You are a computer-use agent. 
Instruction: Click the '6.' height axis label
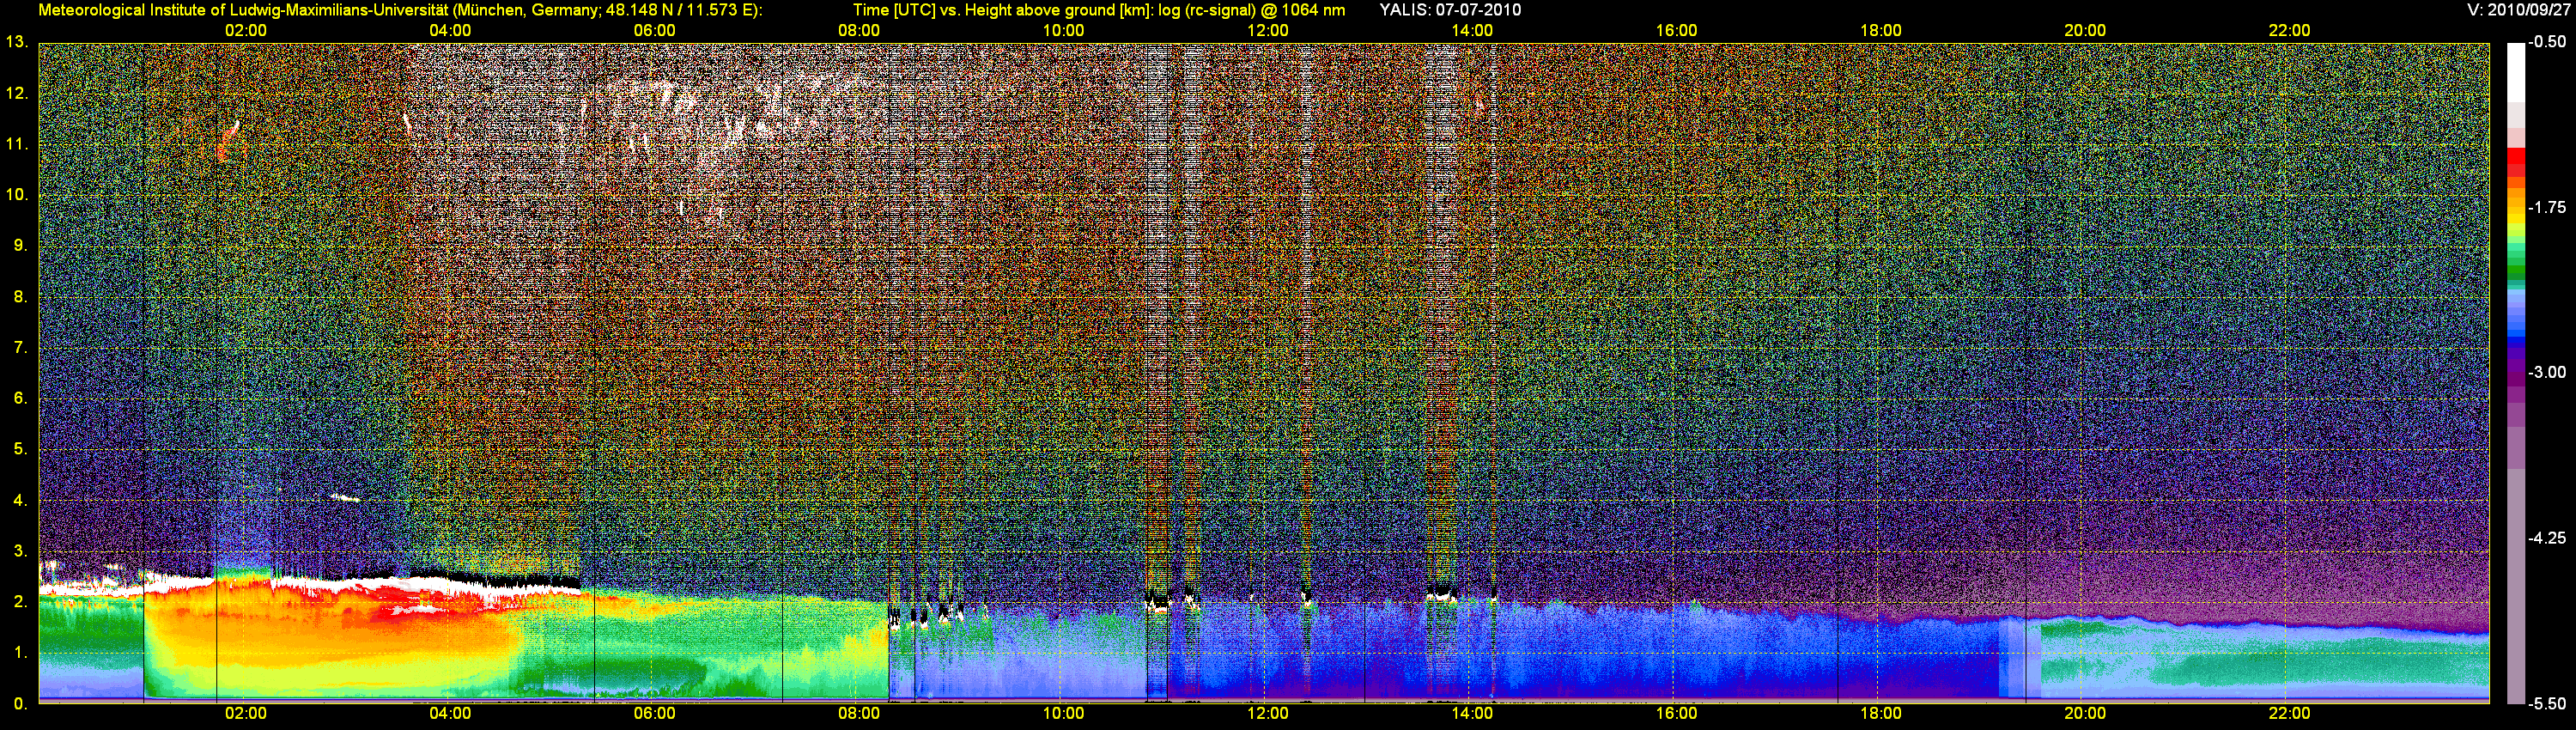click(x=20, y=398)
